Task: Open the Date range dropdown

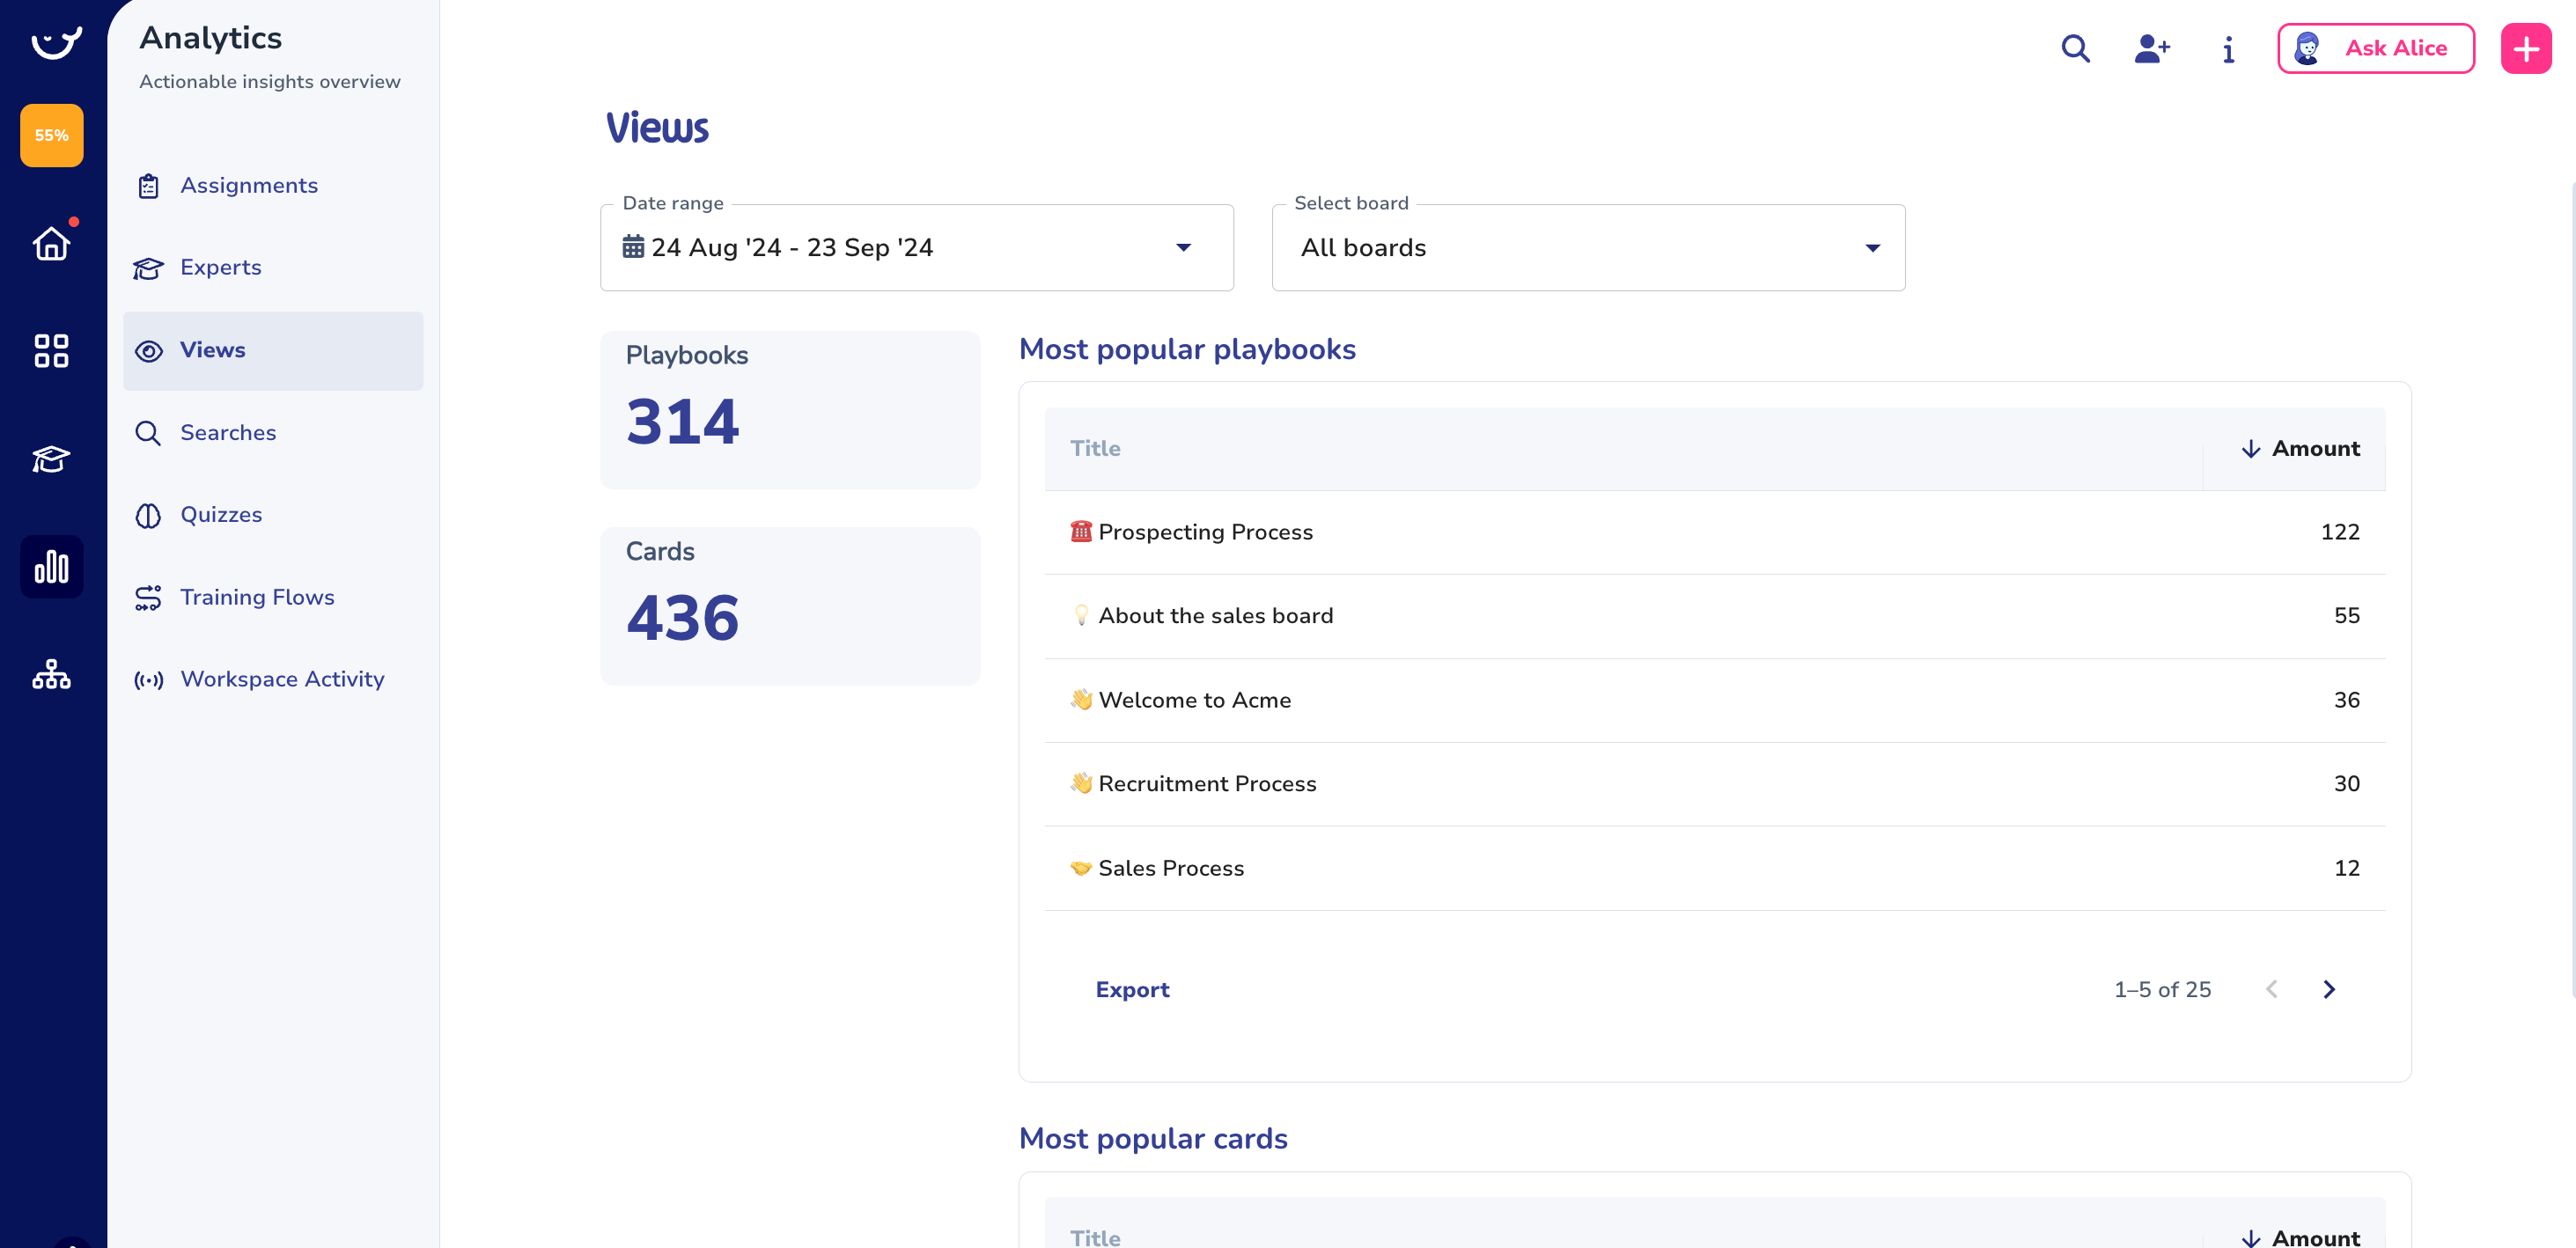Action: 916,247
